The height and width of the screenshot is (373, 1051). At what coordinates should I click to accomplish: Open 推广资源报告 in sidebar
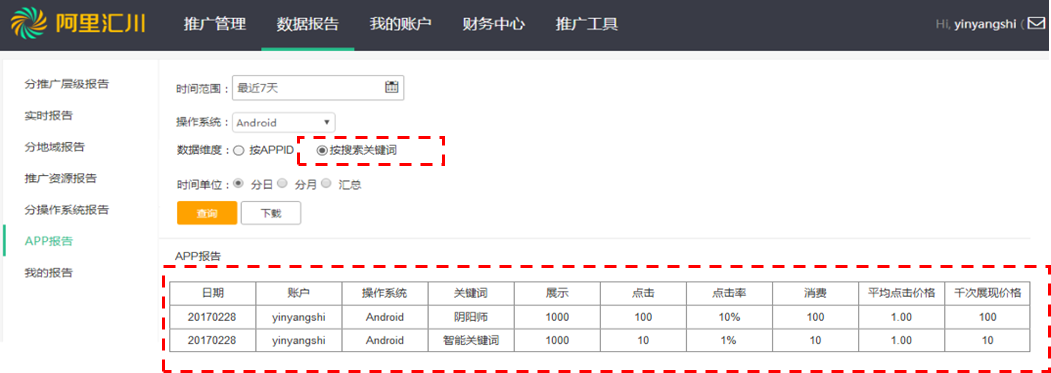60,178
